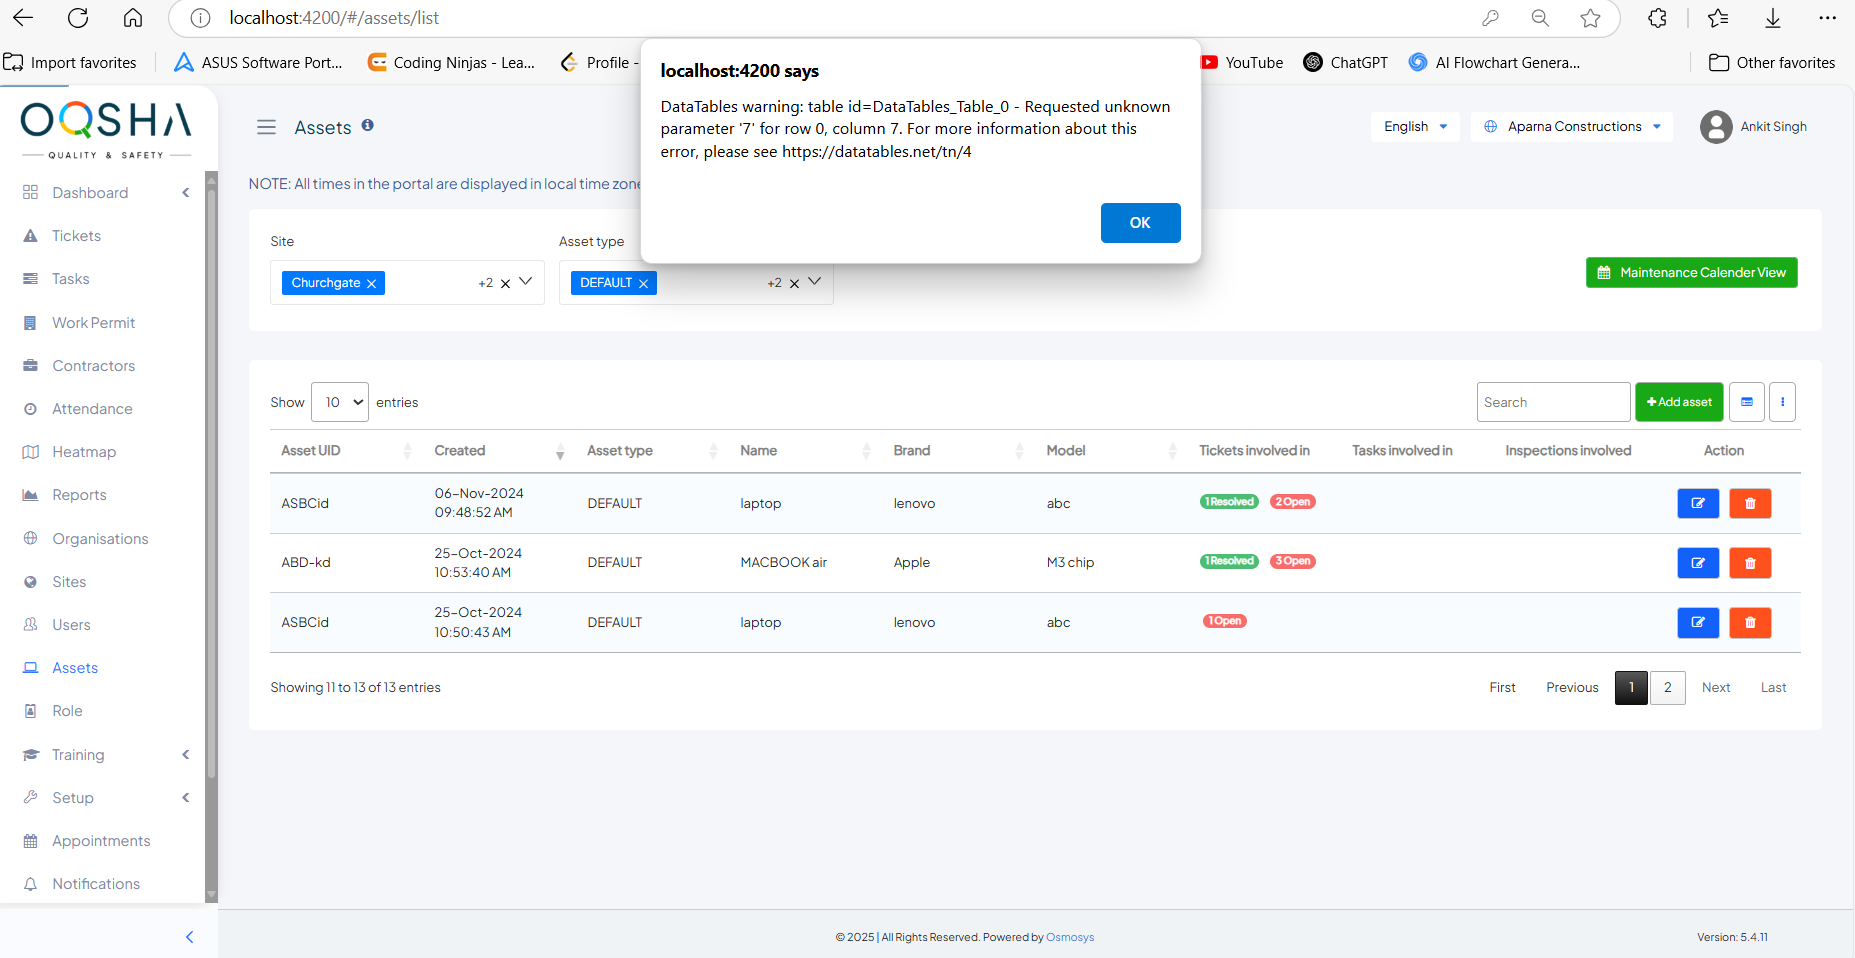
Task: Click the hamburger menu icon beside Assets
Action: [x=266, y=127]
